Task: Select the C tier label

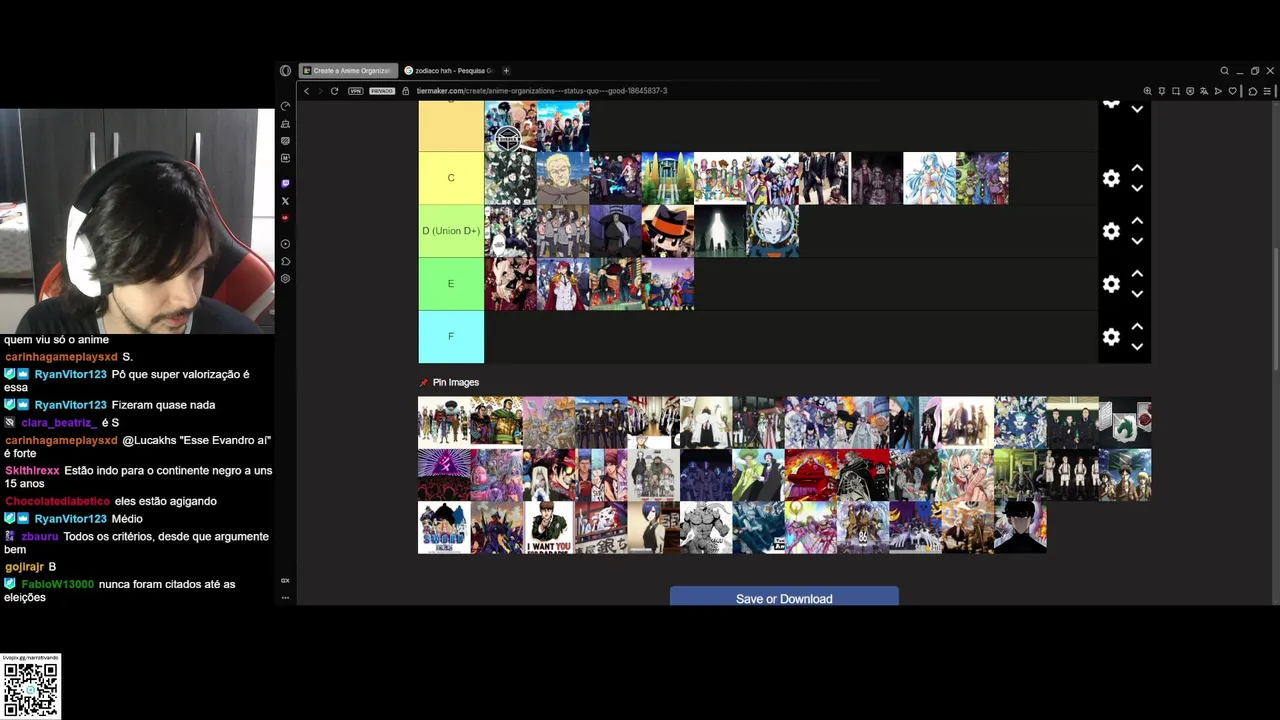Action: [x=451, y=178]
